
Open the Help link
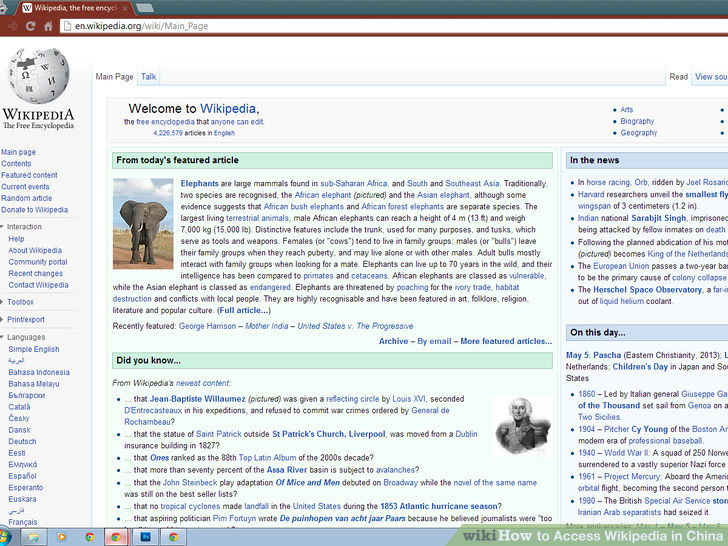pyautogui.click(x=16, y=239)
